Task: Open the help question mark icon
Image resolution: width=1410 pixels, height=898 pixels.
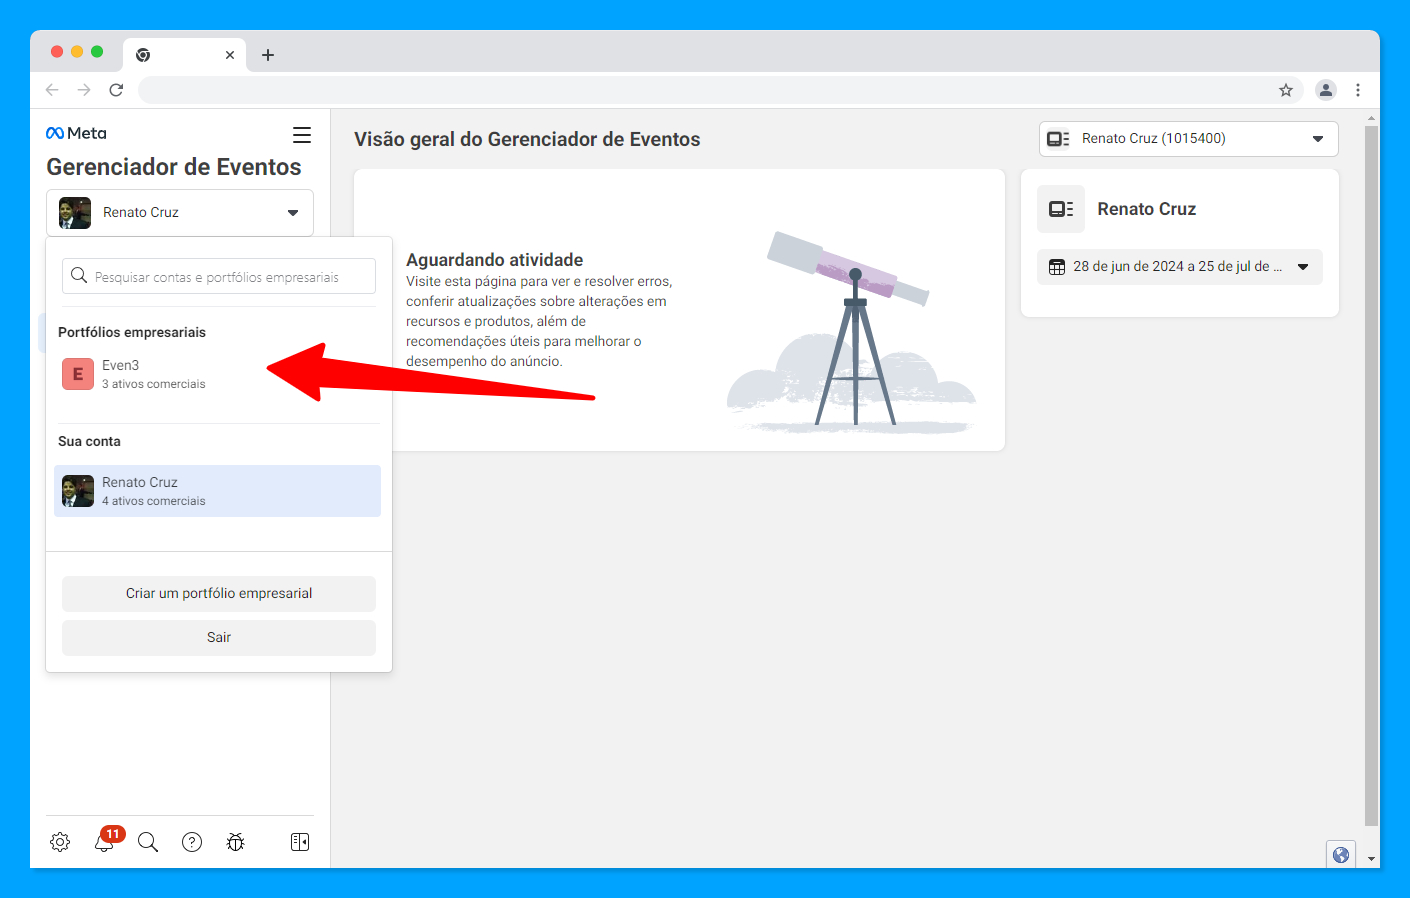Action: click(192, 842)
